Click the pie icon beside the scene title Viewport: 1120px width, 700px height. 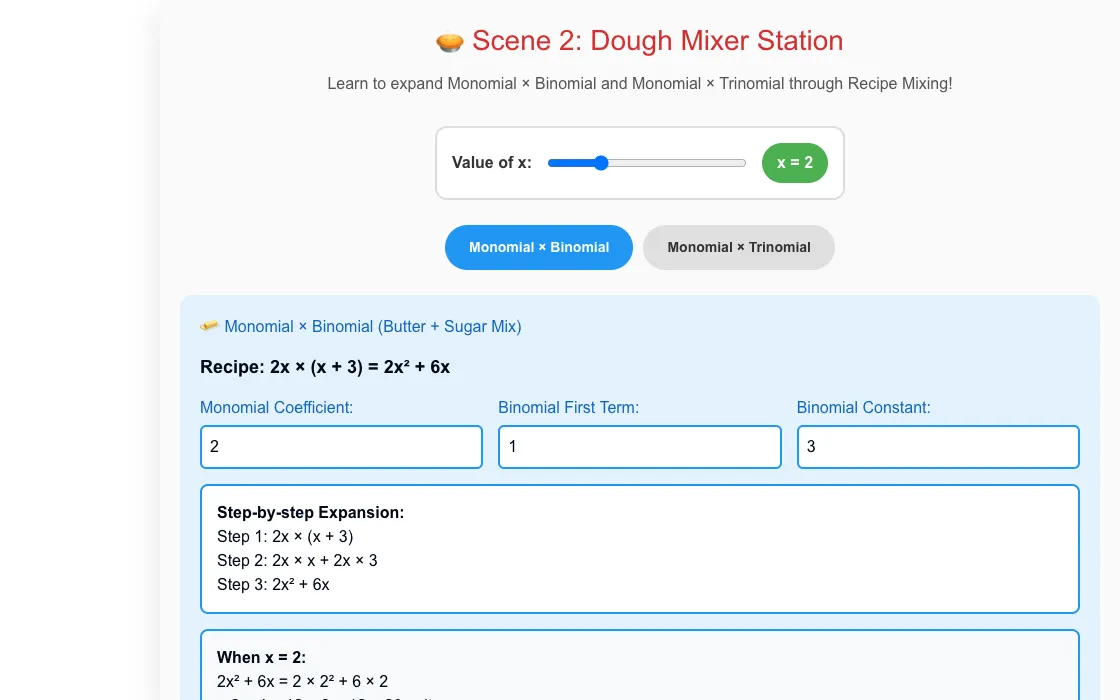(449, 42)
